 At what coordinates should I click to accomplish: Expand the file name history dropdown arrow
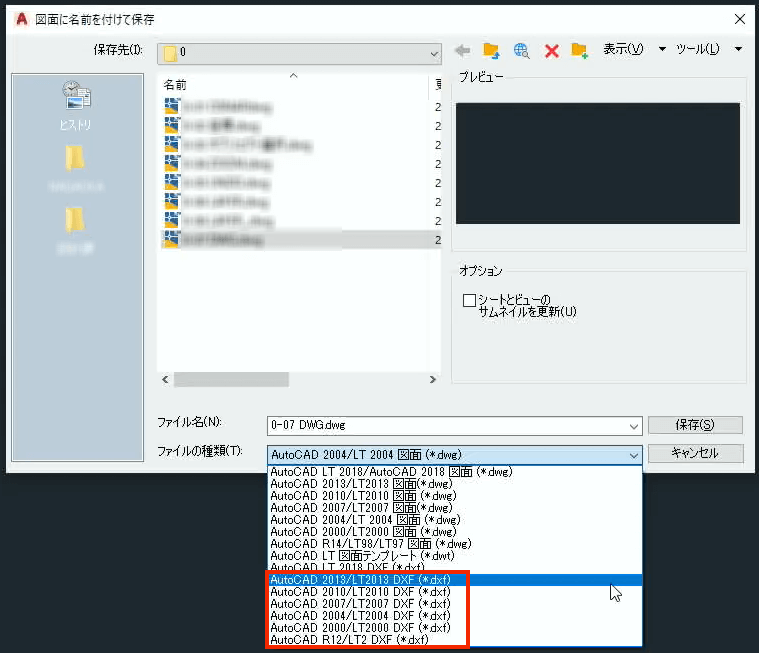pos(634,426)
